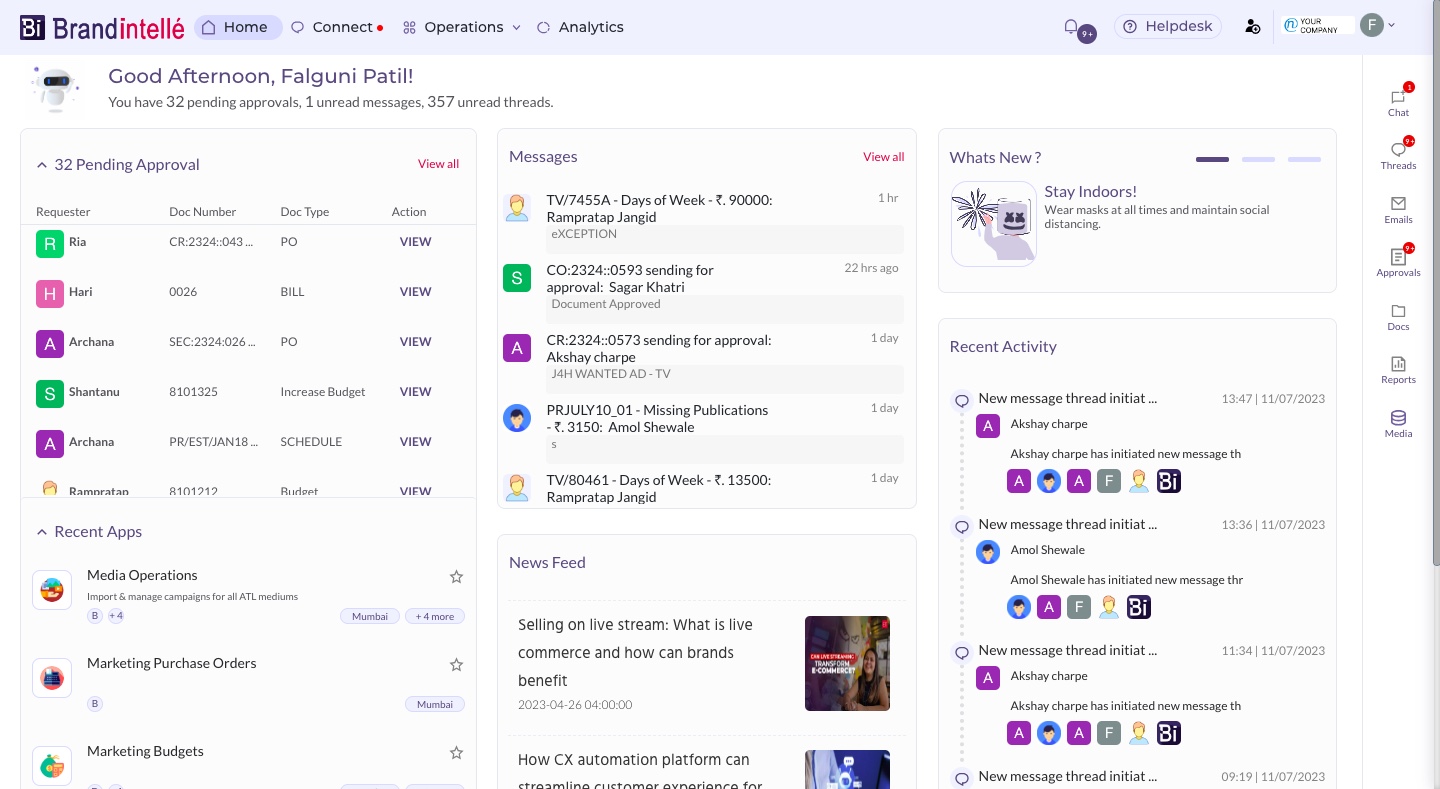Star the Marketing Budgets app

(456, 753)
